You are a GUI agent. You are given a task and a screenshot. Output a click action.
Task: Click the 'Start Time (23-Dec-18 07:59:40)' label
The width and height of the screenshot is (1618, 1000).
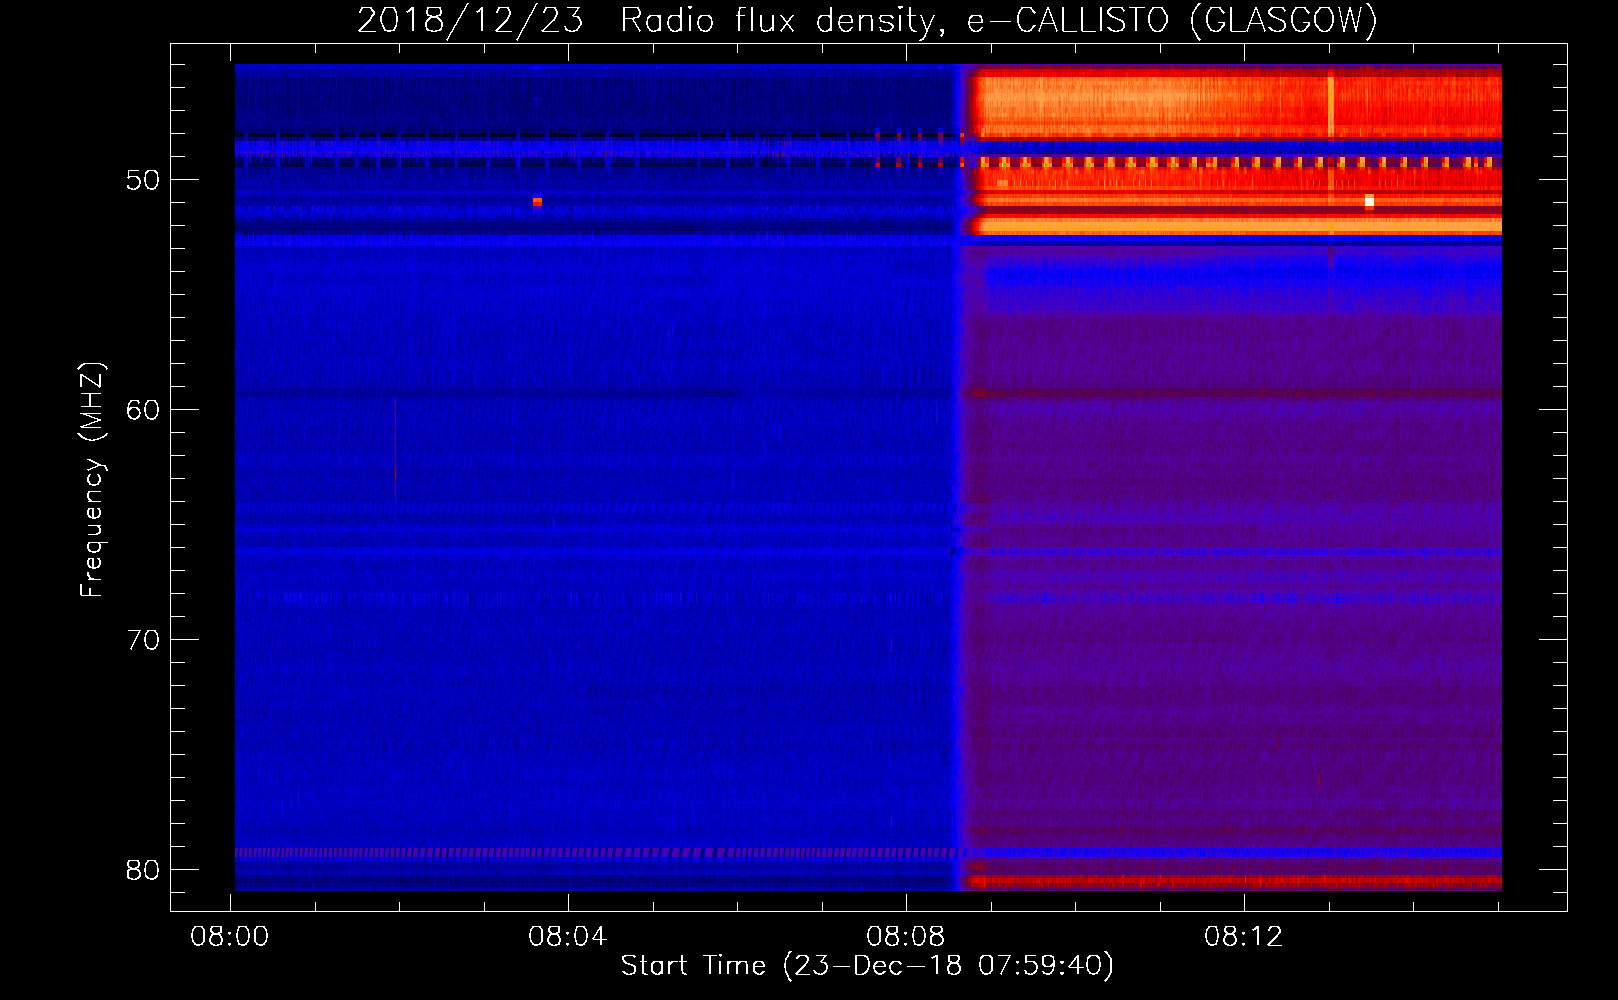pyautogui.click(x=867, y=966)
